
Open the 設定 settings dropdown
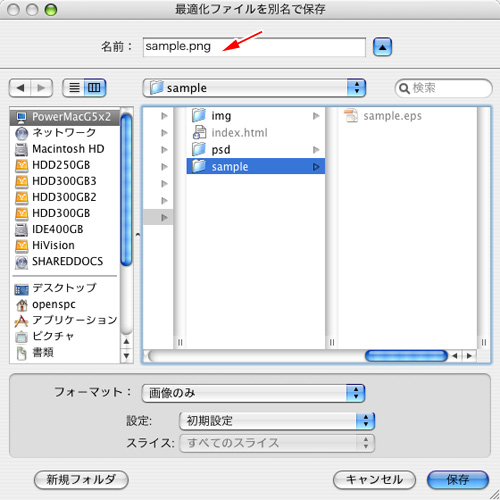(x=277, y=421)
